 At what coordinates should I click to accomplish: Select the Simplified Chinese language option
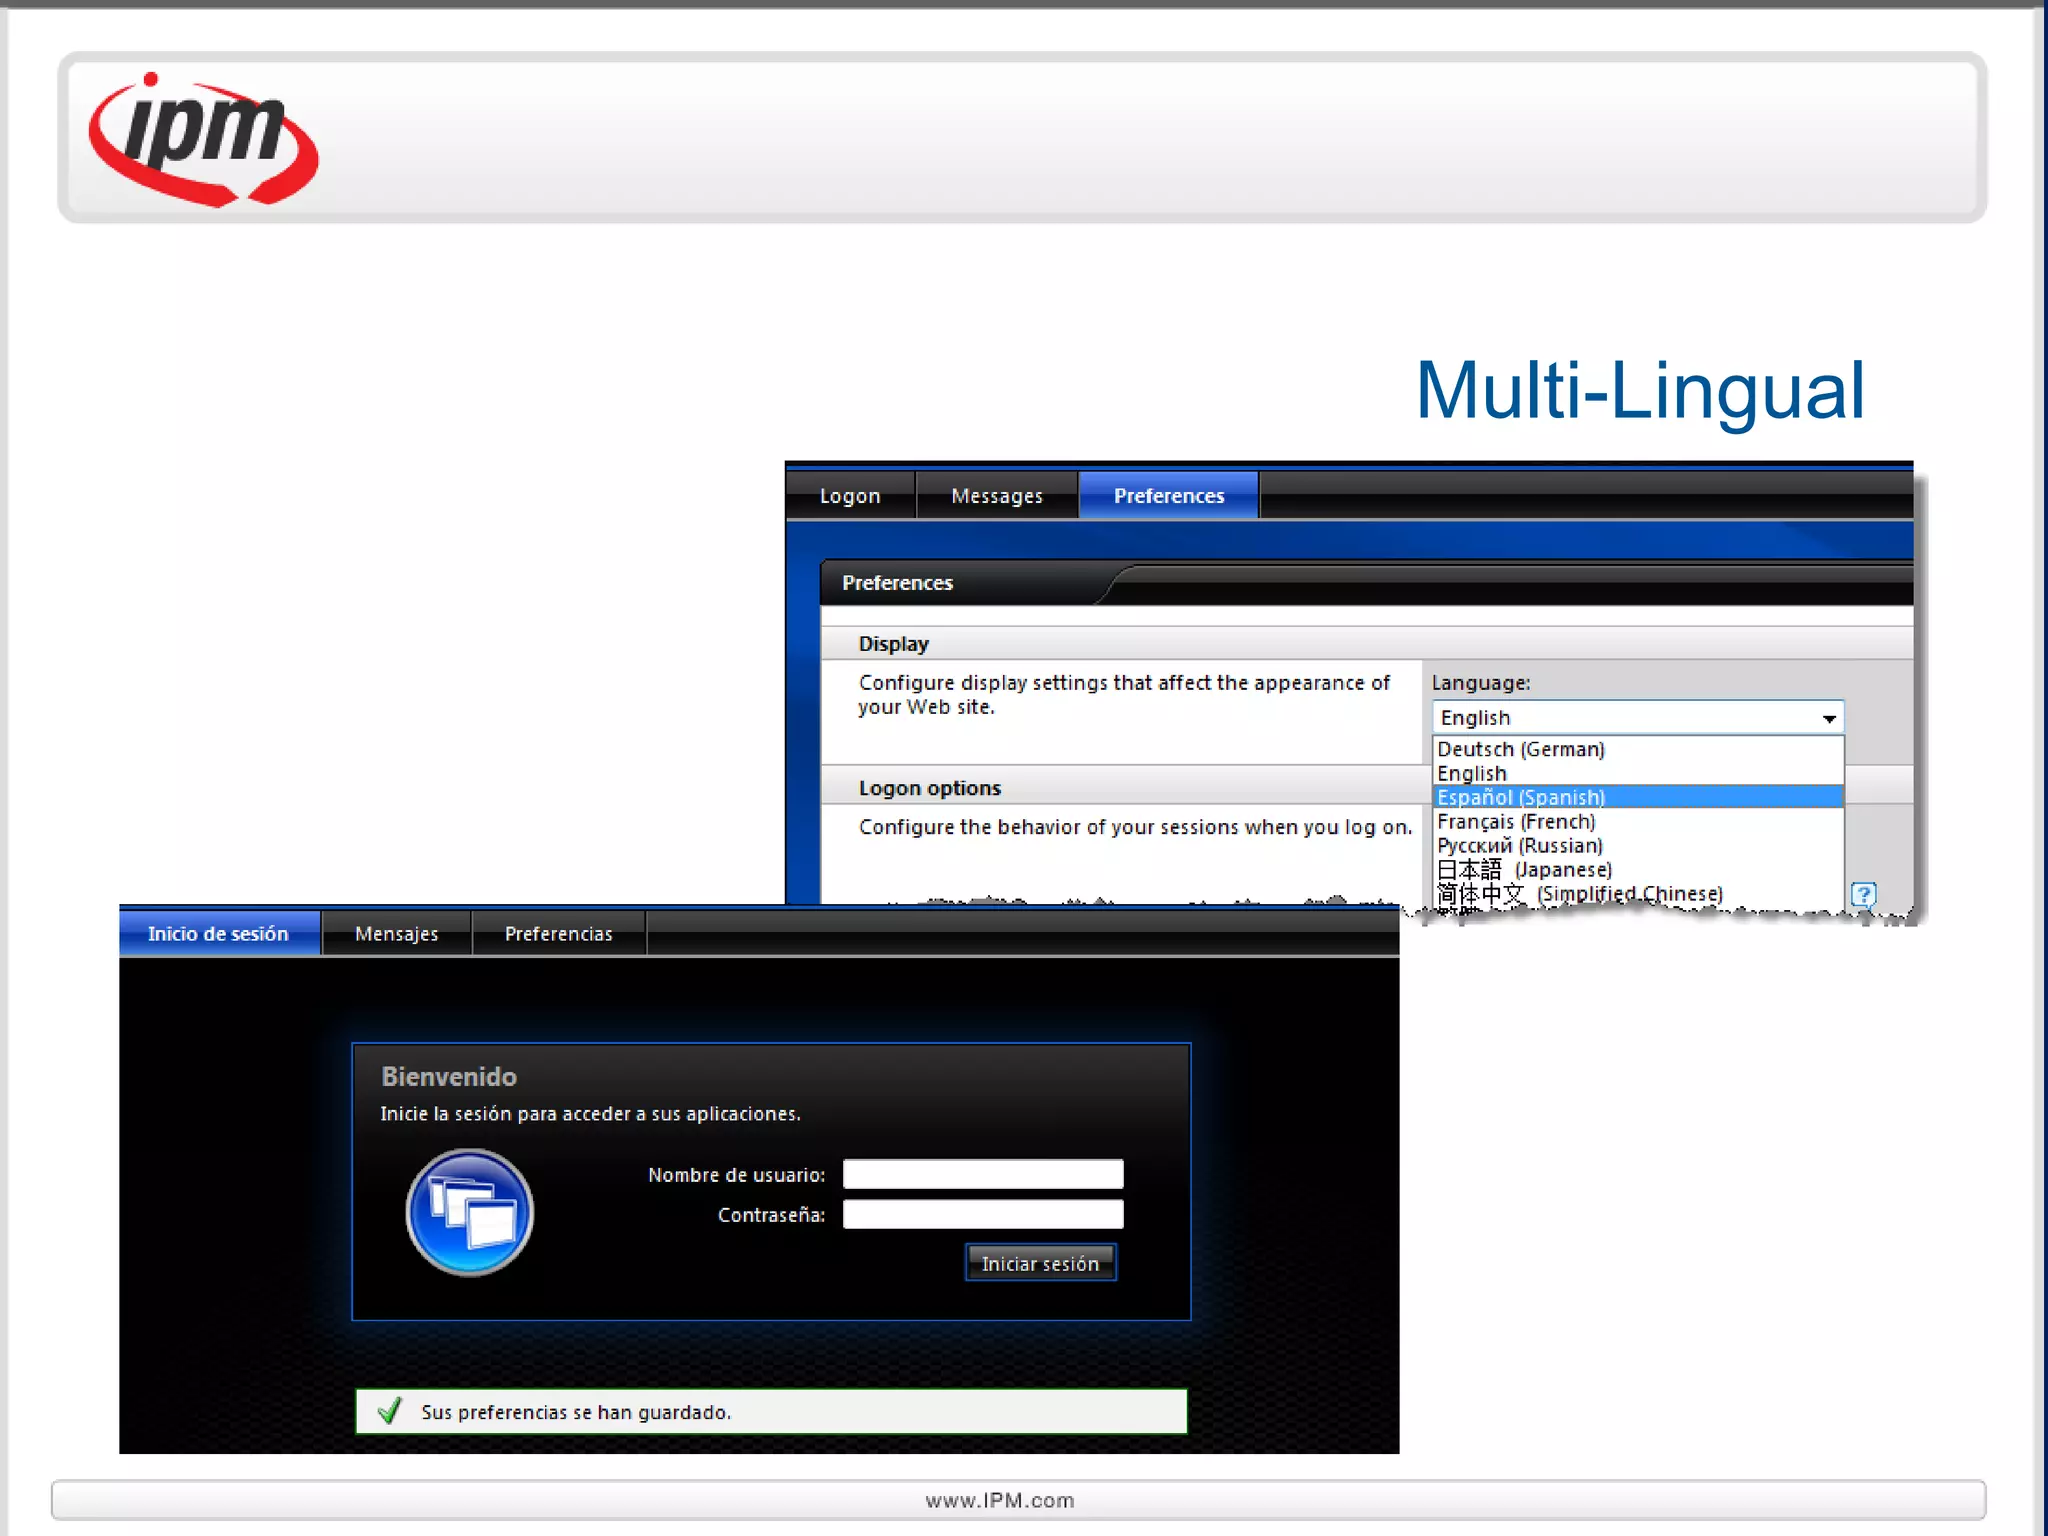point(1638,893)
